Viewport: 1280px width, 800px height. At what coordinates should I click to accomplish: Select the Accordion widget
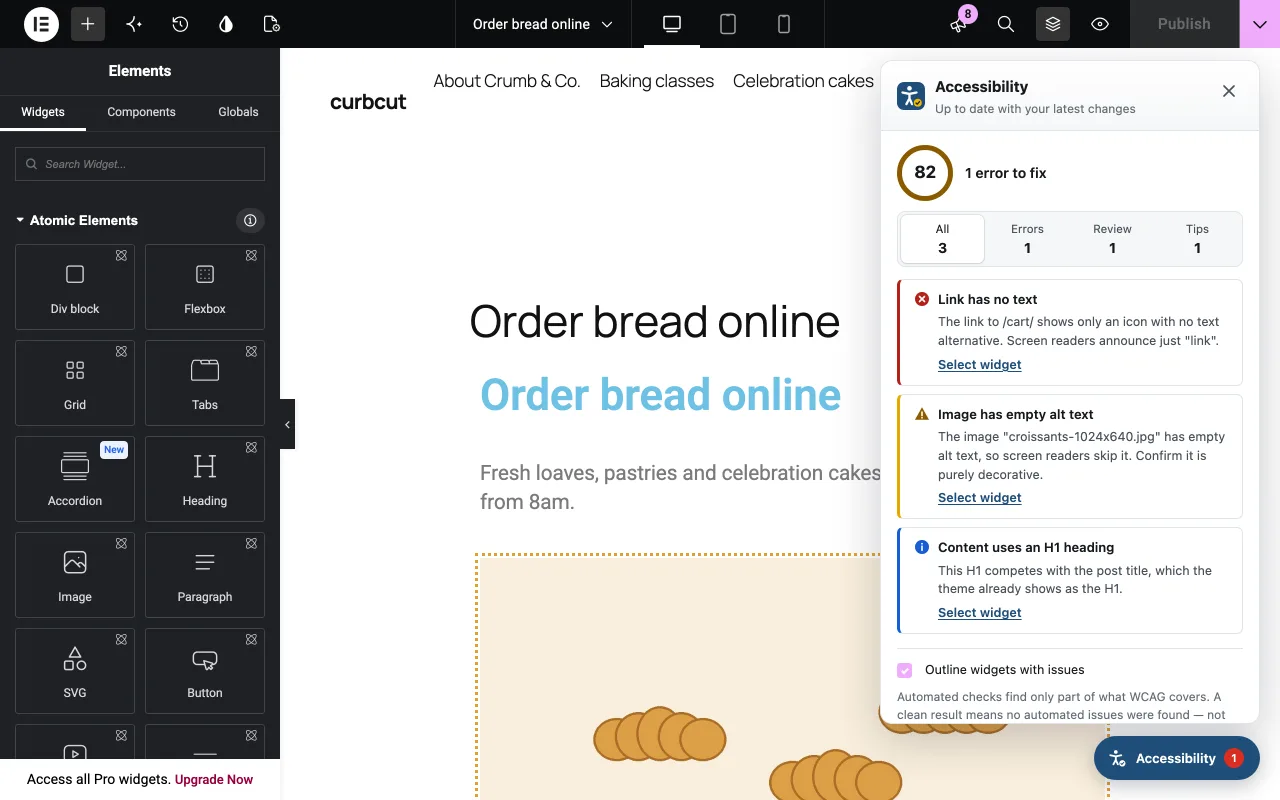coord(75,479)
